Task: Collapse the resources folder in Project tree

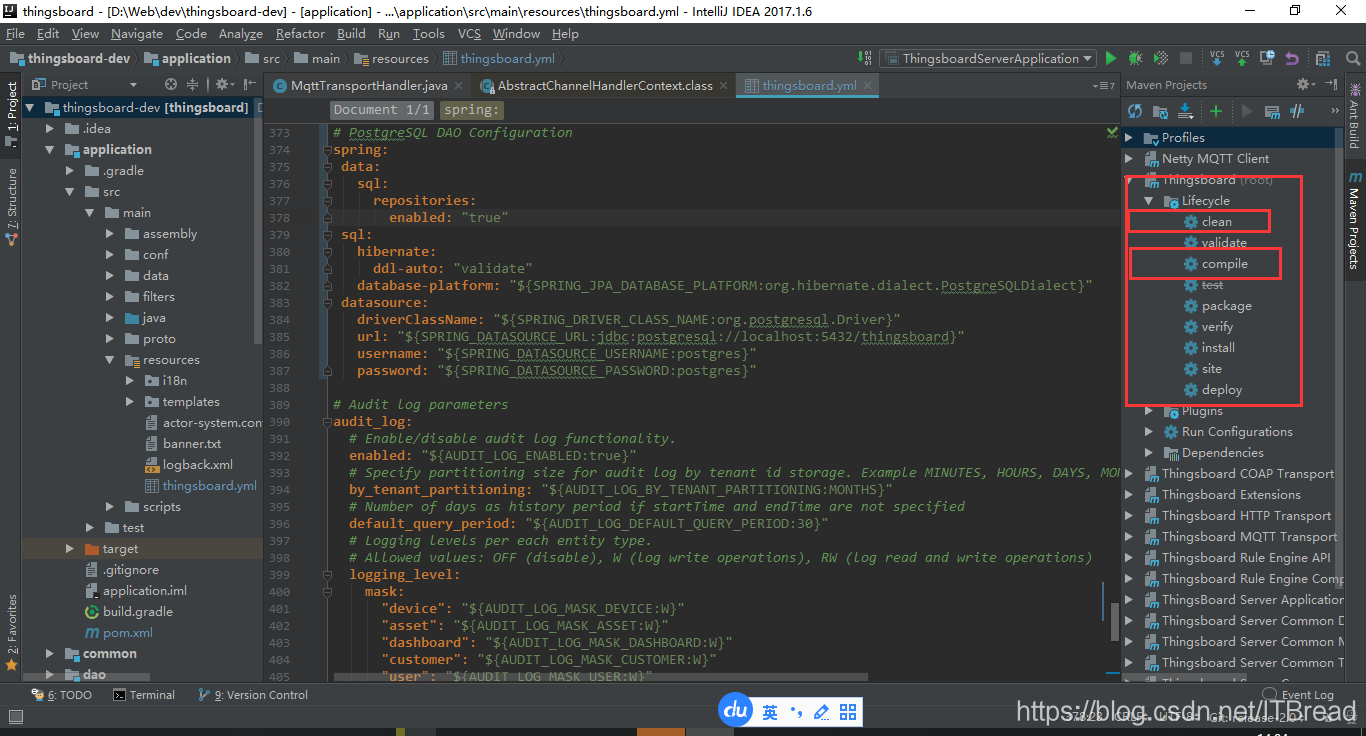Action: pyautogui.click(x=110, y=360)
